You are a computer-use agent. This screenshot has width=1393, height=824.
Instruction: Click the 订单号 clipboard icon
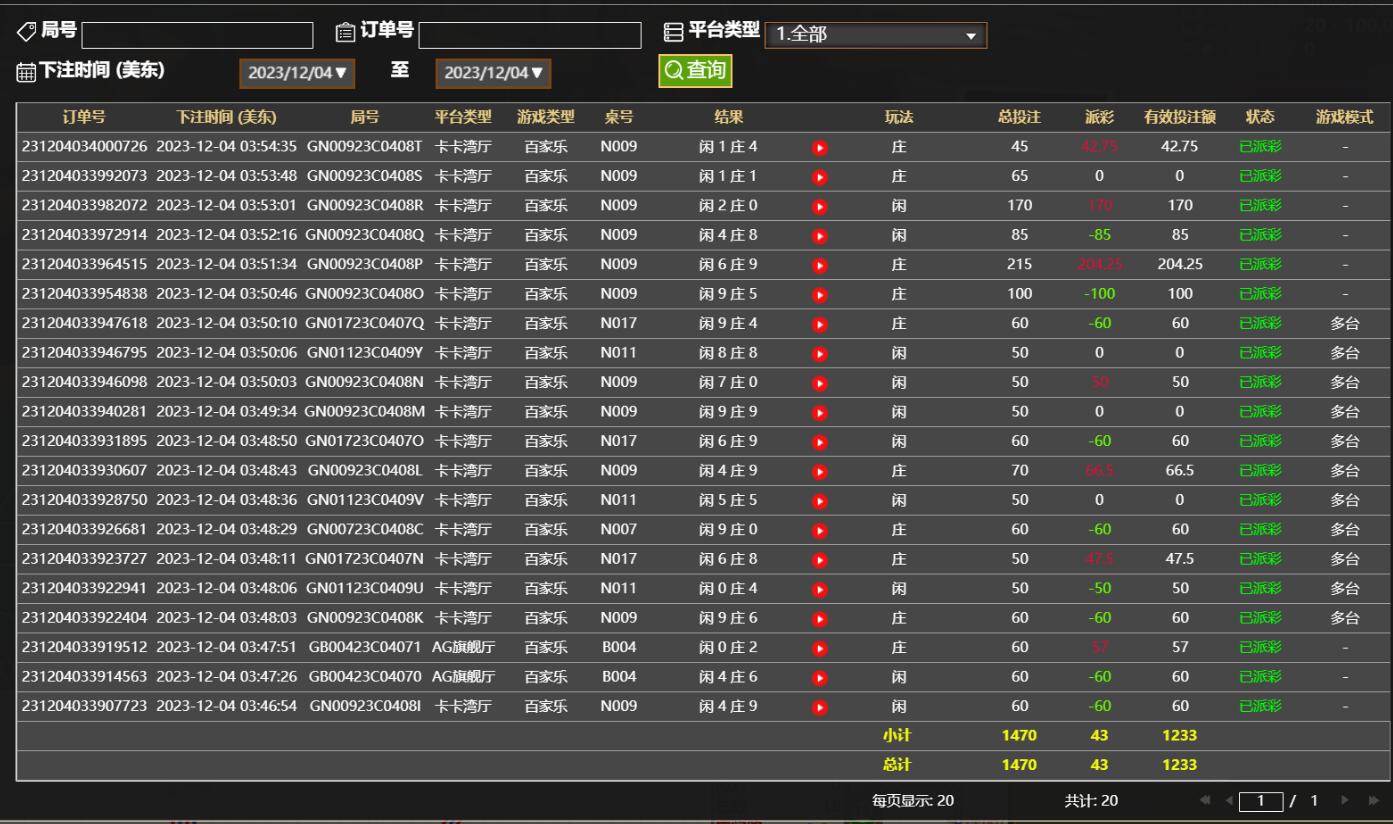pyautogui.click(x=344, y=33)
